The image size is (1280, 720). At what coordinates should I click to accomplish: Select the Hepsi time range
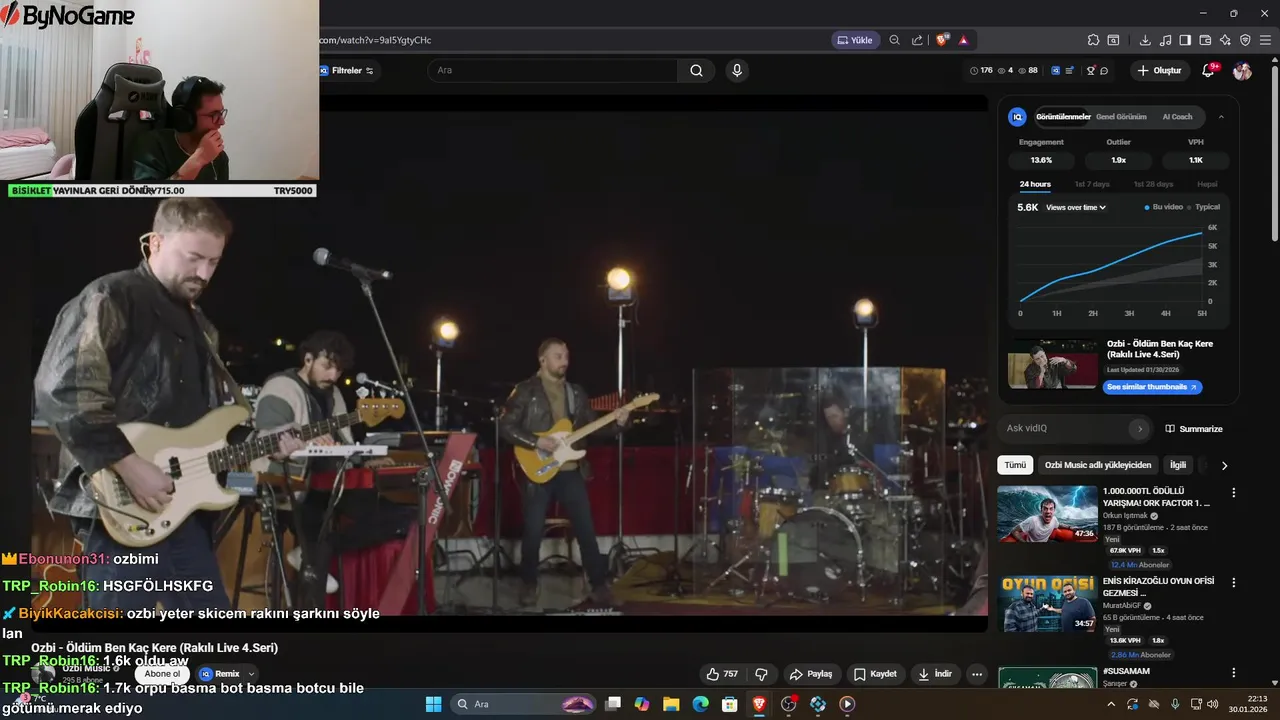click(1207, 184)
